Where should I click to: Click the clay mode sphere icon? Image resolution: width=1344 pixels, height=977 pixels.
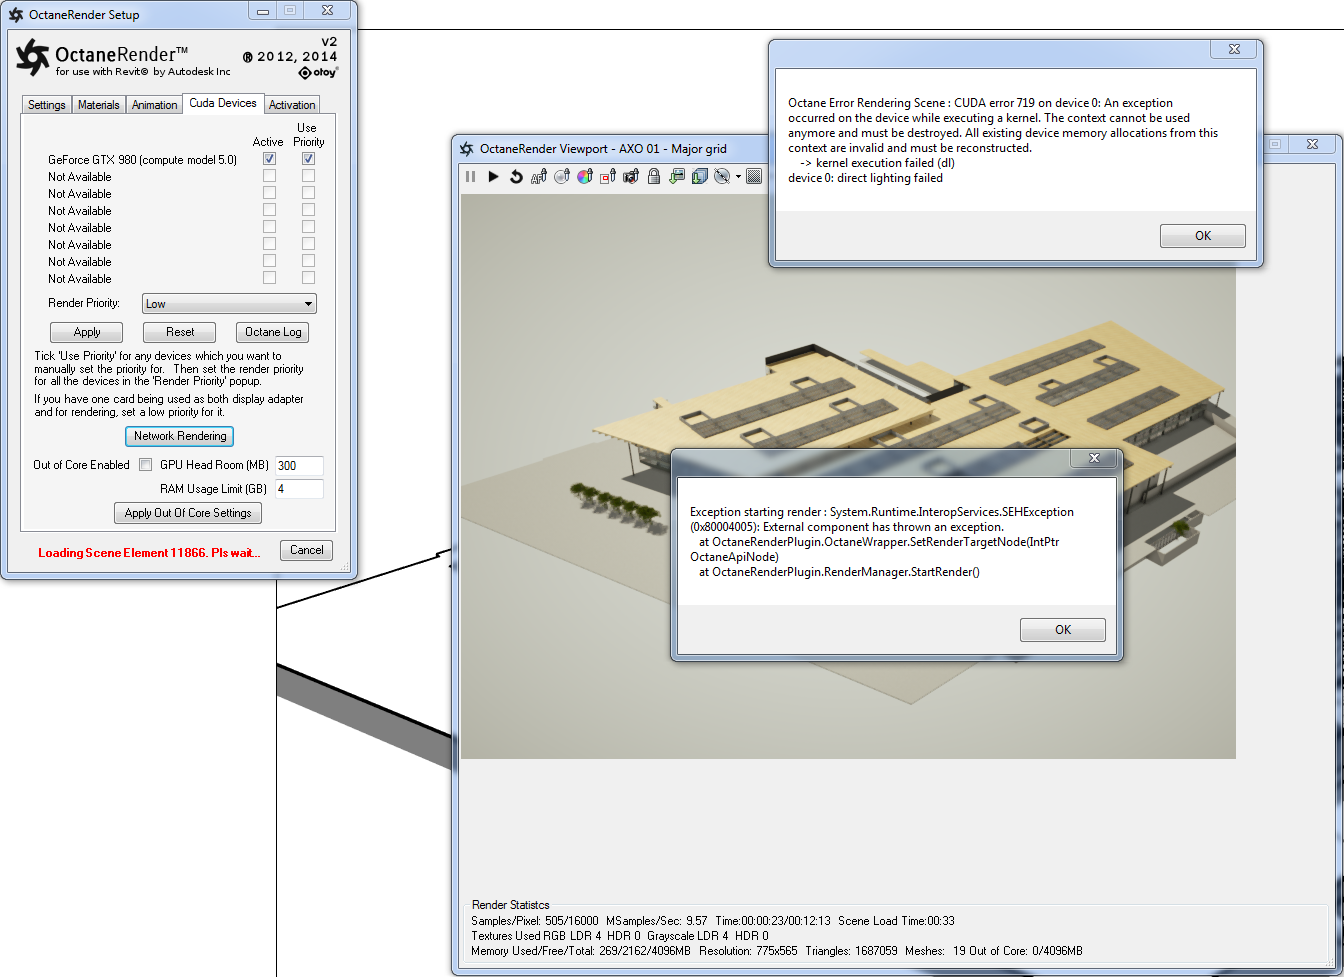pos(722,177)
